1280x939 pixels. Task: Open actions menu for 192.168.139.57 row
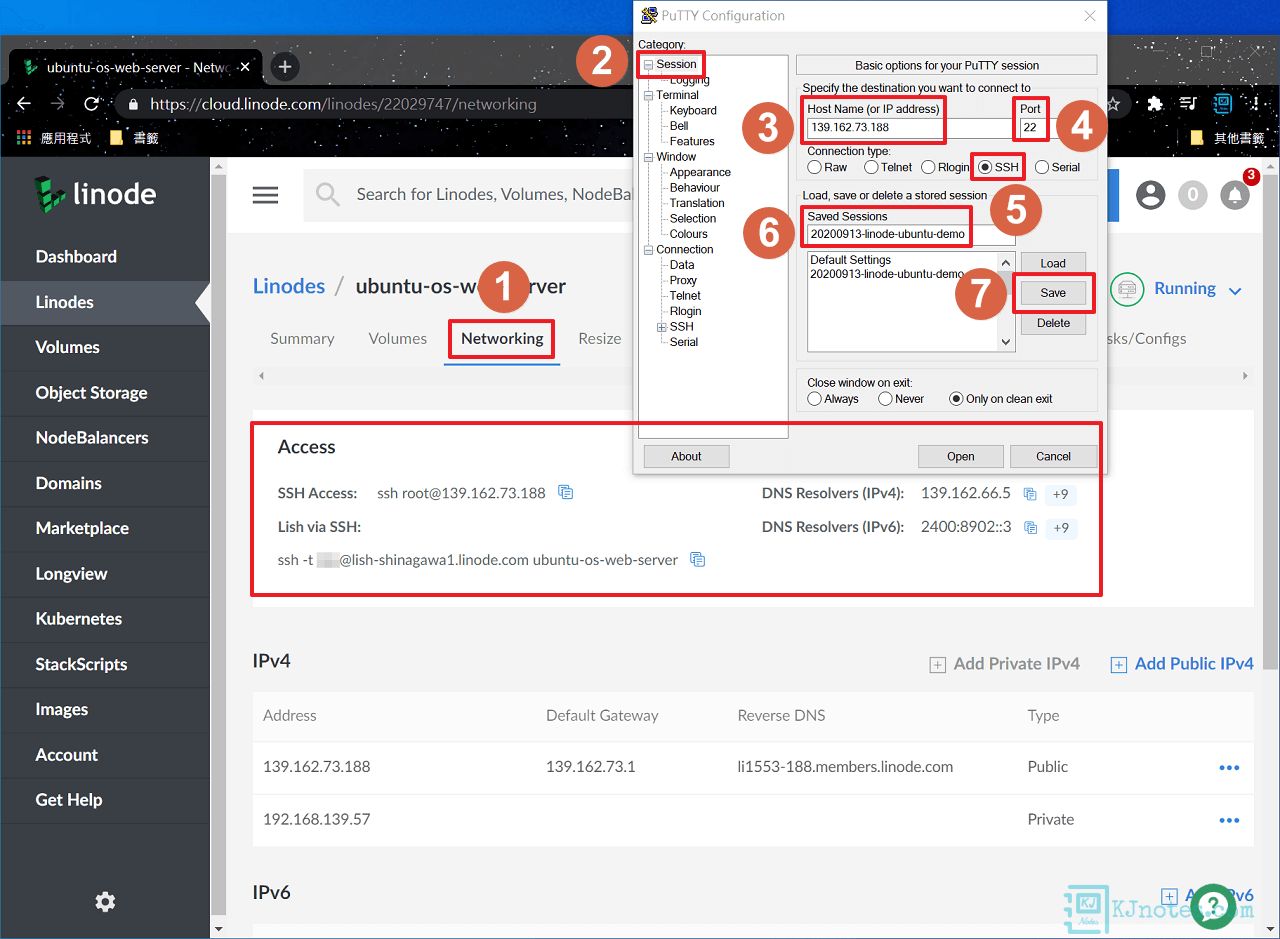(x=1229, y=820)
